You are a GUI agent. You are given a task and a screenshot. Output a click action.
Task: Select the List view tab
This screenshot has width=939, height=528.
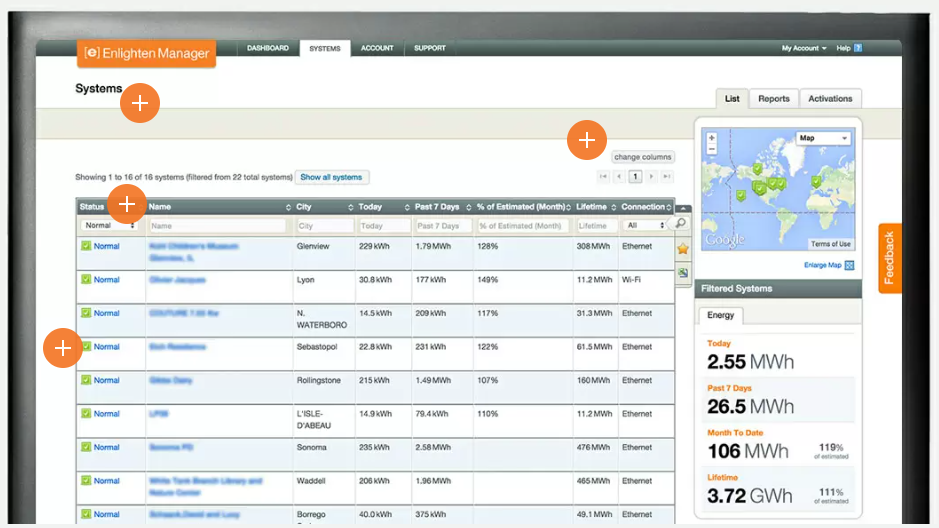[x=732, y=99]
